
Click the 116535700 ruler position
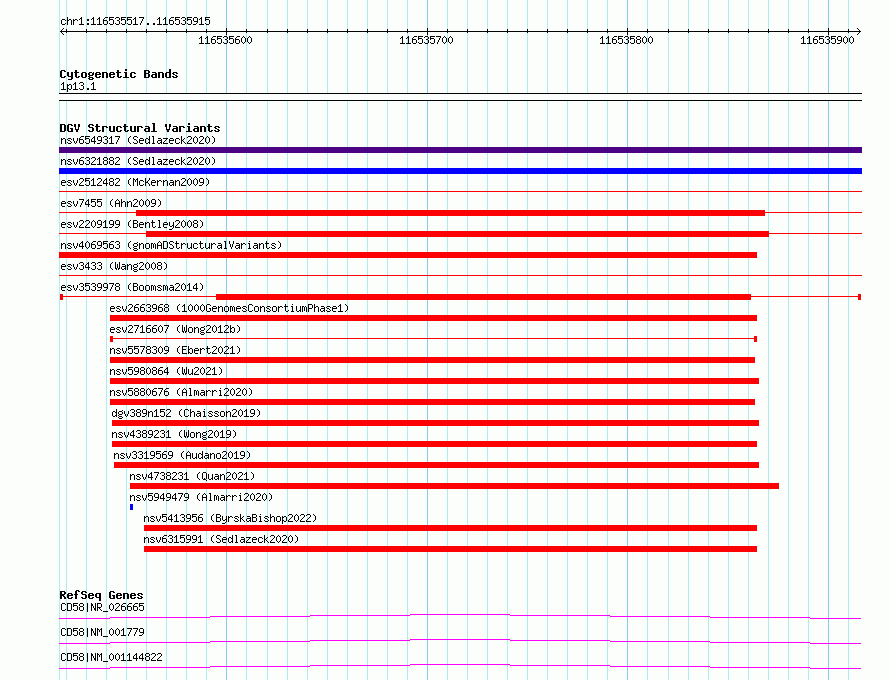pos(426,40)
